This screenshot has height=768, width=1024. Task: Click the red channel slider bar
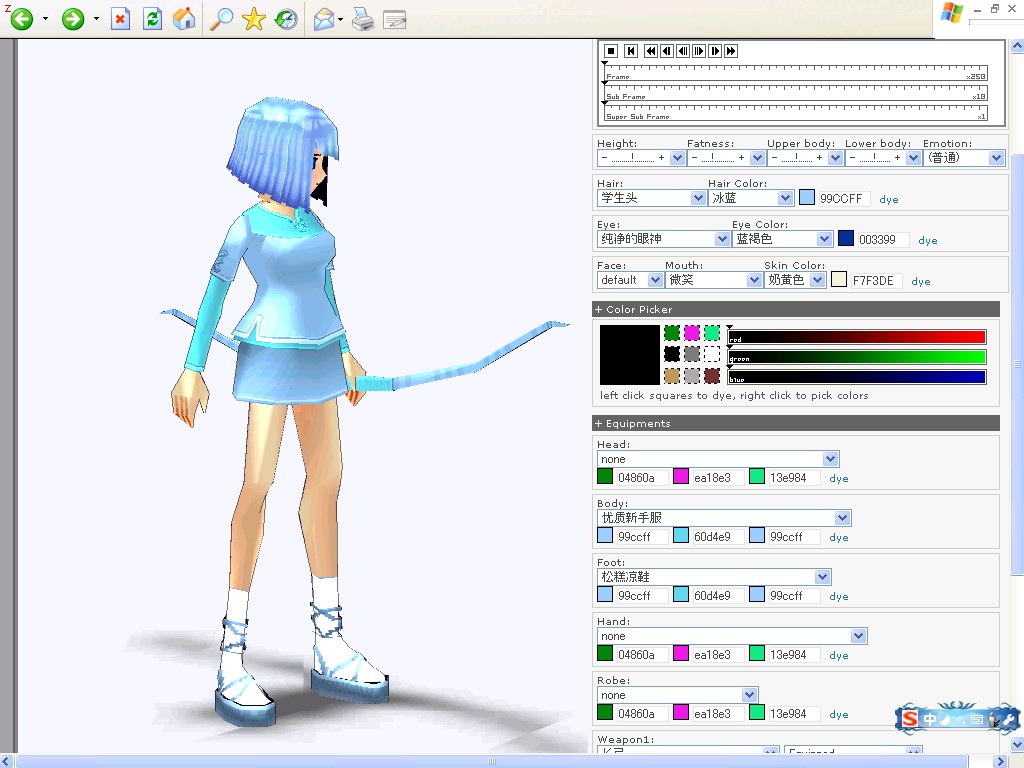tap(856, 337)
